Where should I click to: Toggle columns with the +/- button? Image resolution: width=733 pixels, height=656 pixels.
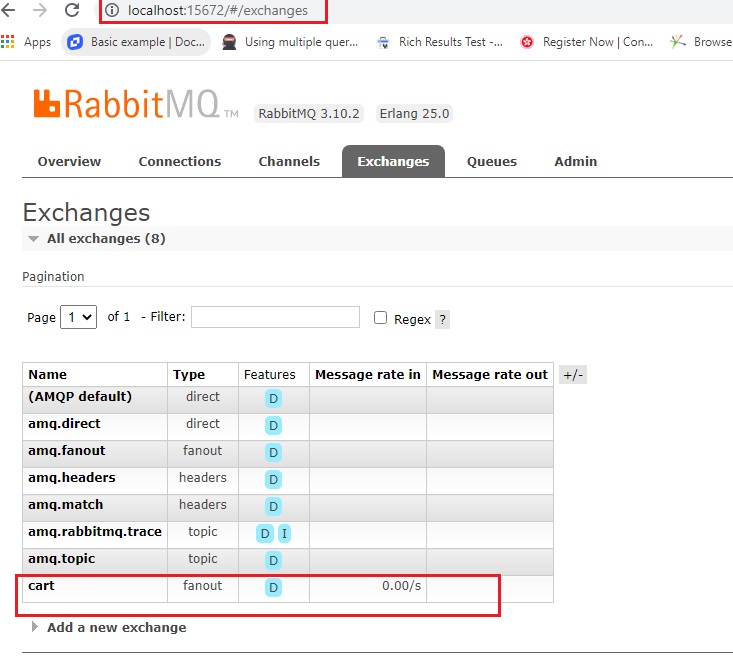pos(573,375)
